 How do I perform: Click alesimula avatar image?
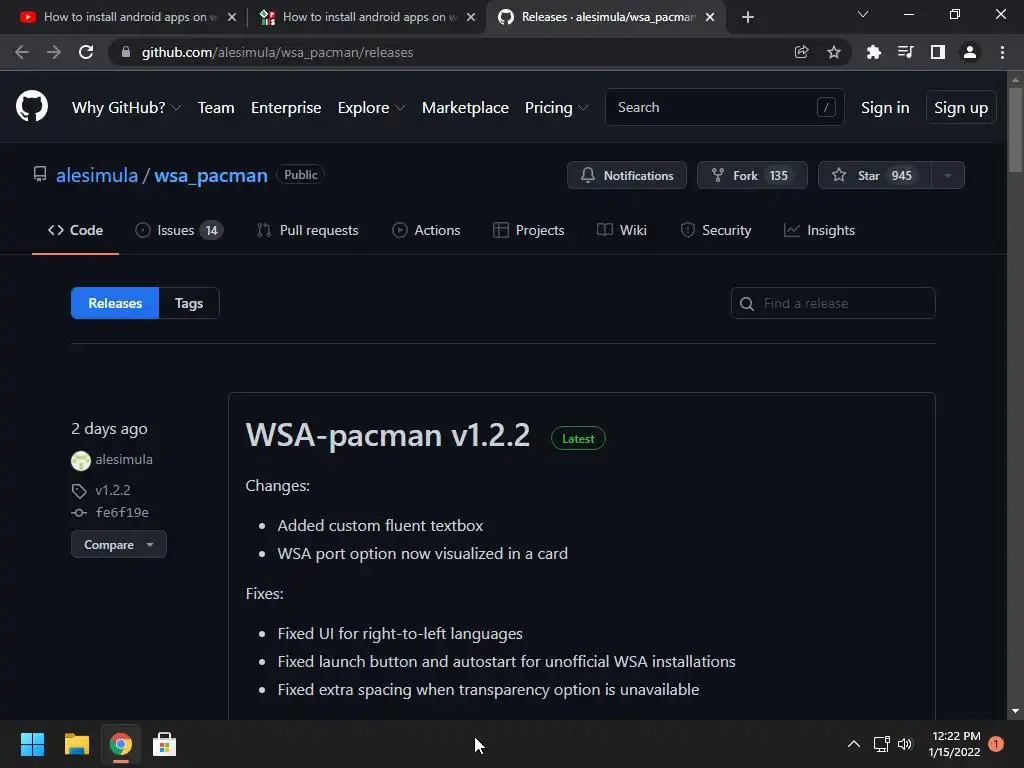[x=81, y=460]
